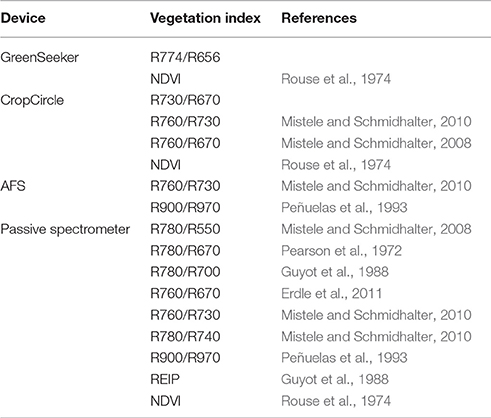This screenshot has width=491, height=418.
Task: Click the Passive spectrometer device cell
Action: point(65,229)
